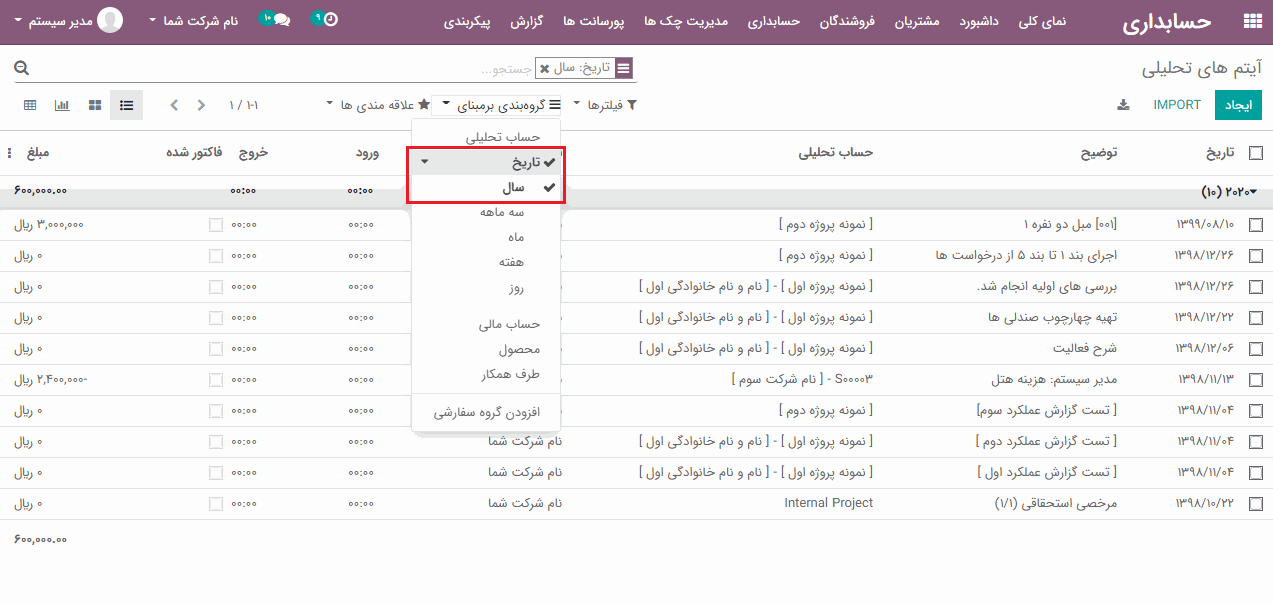This screenshot has width=1273, height=604.
Task: Collapse the ۲۰۲۰ (۱۰) group row
Action: [x=1229, y=190]
